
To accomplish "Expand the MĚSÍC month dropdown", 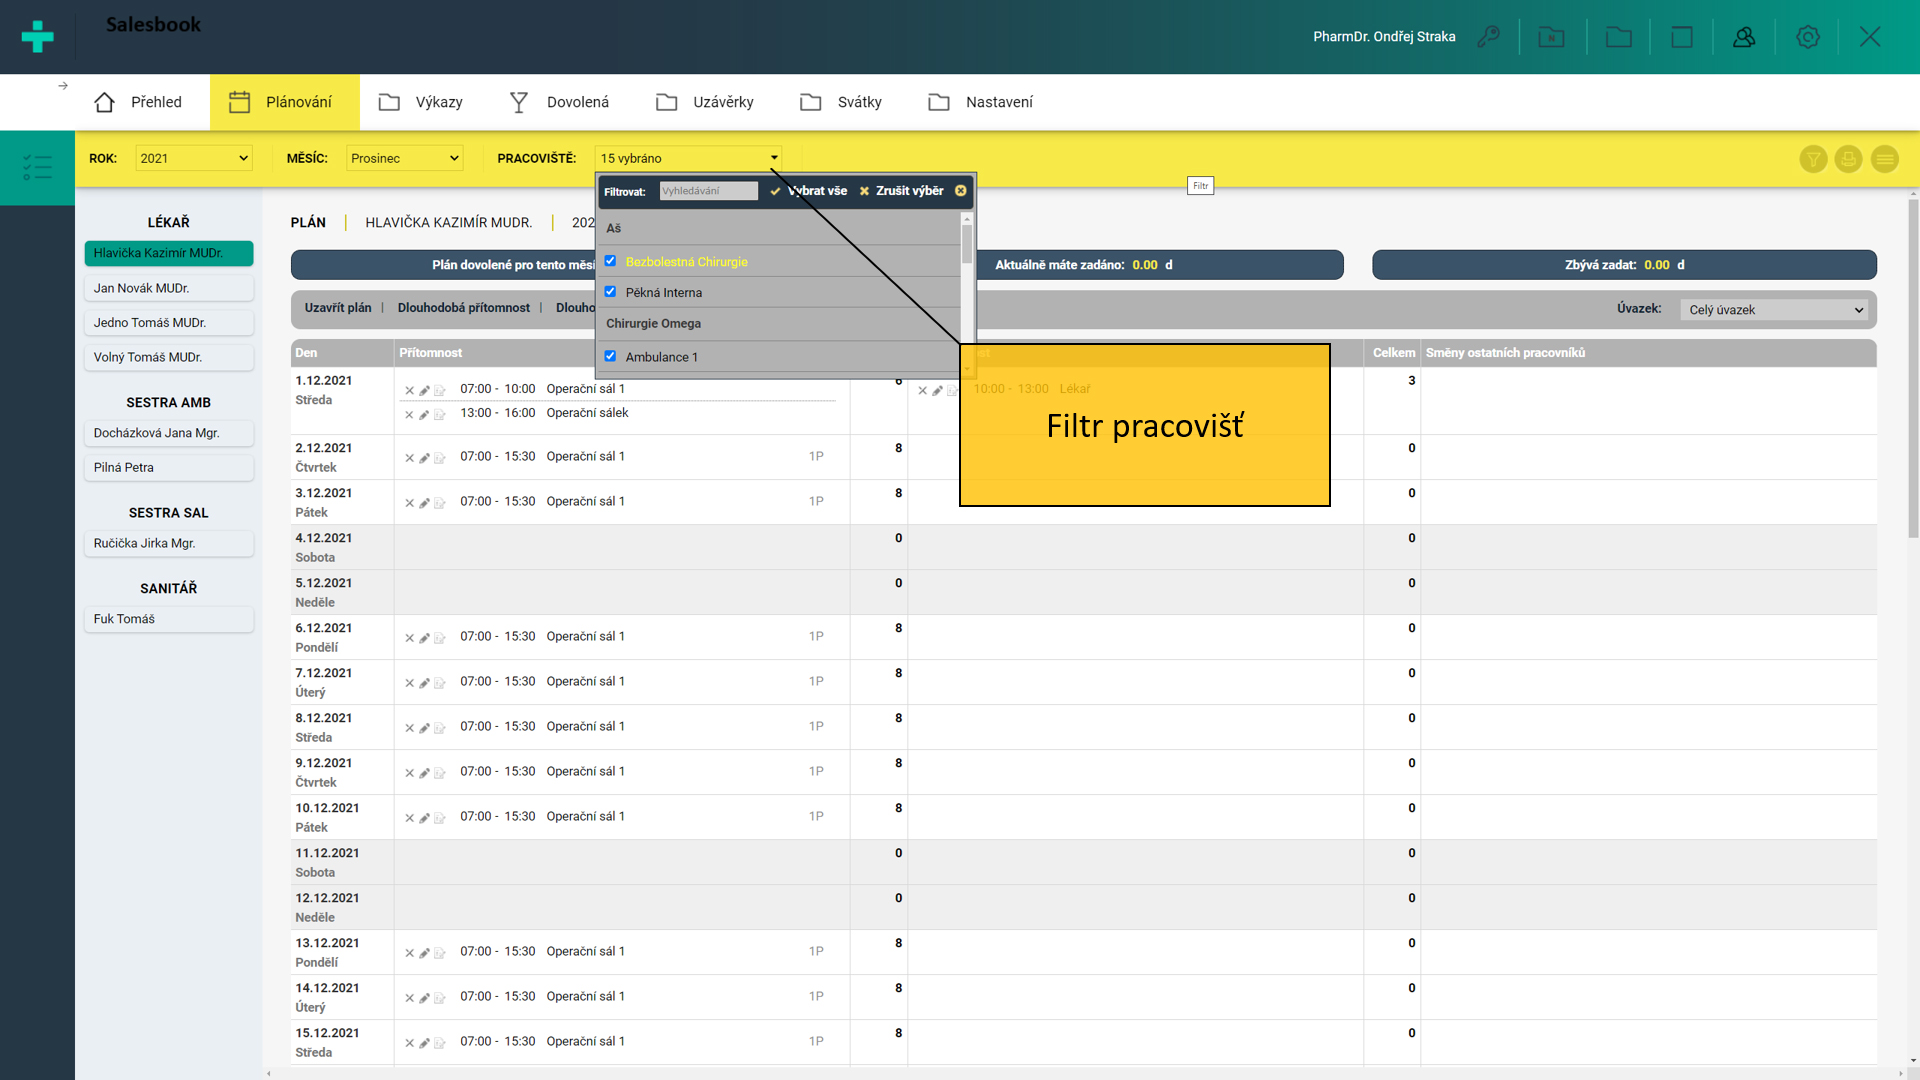I will (404, 158).
